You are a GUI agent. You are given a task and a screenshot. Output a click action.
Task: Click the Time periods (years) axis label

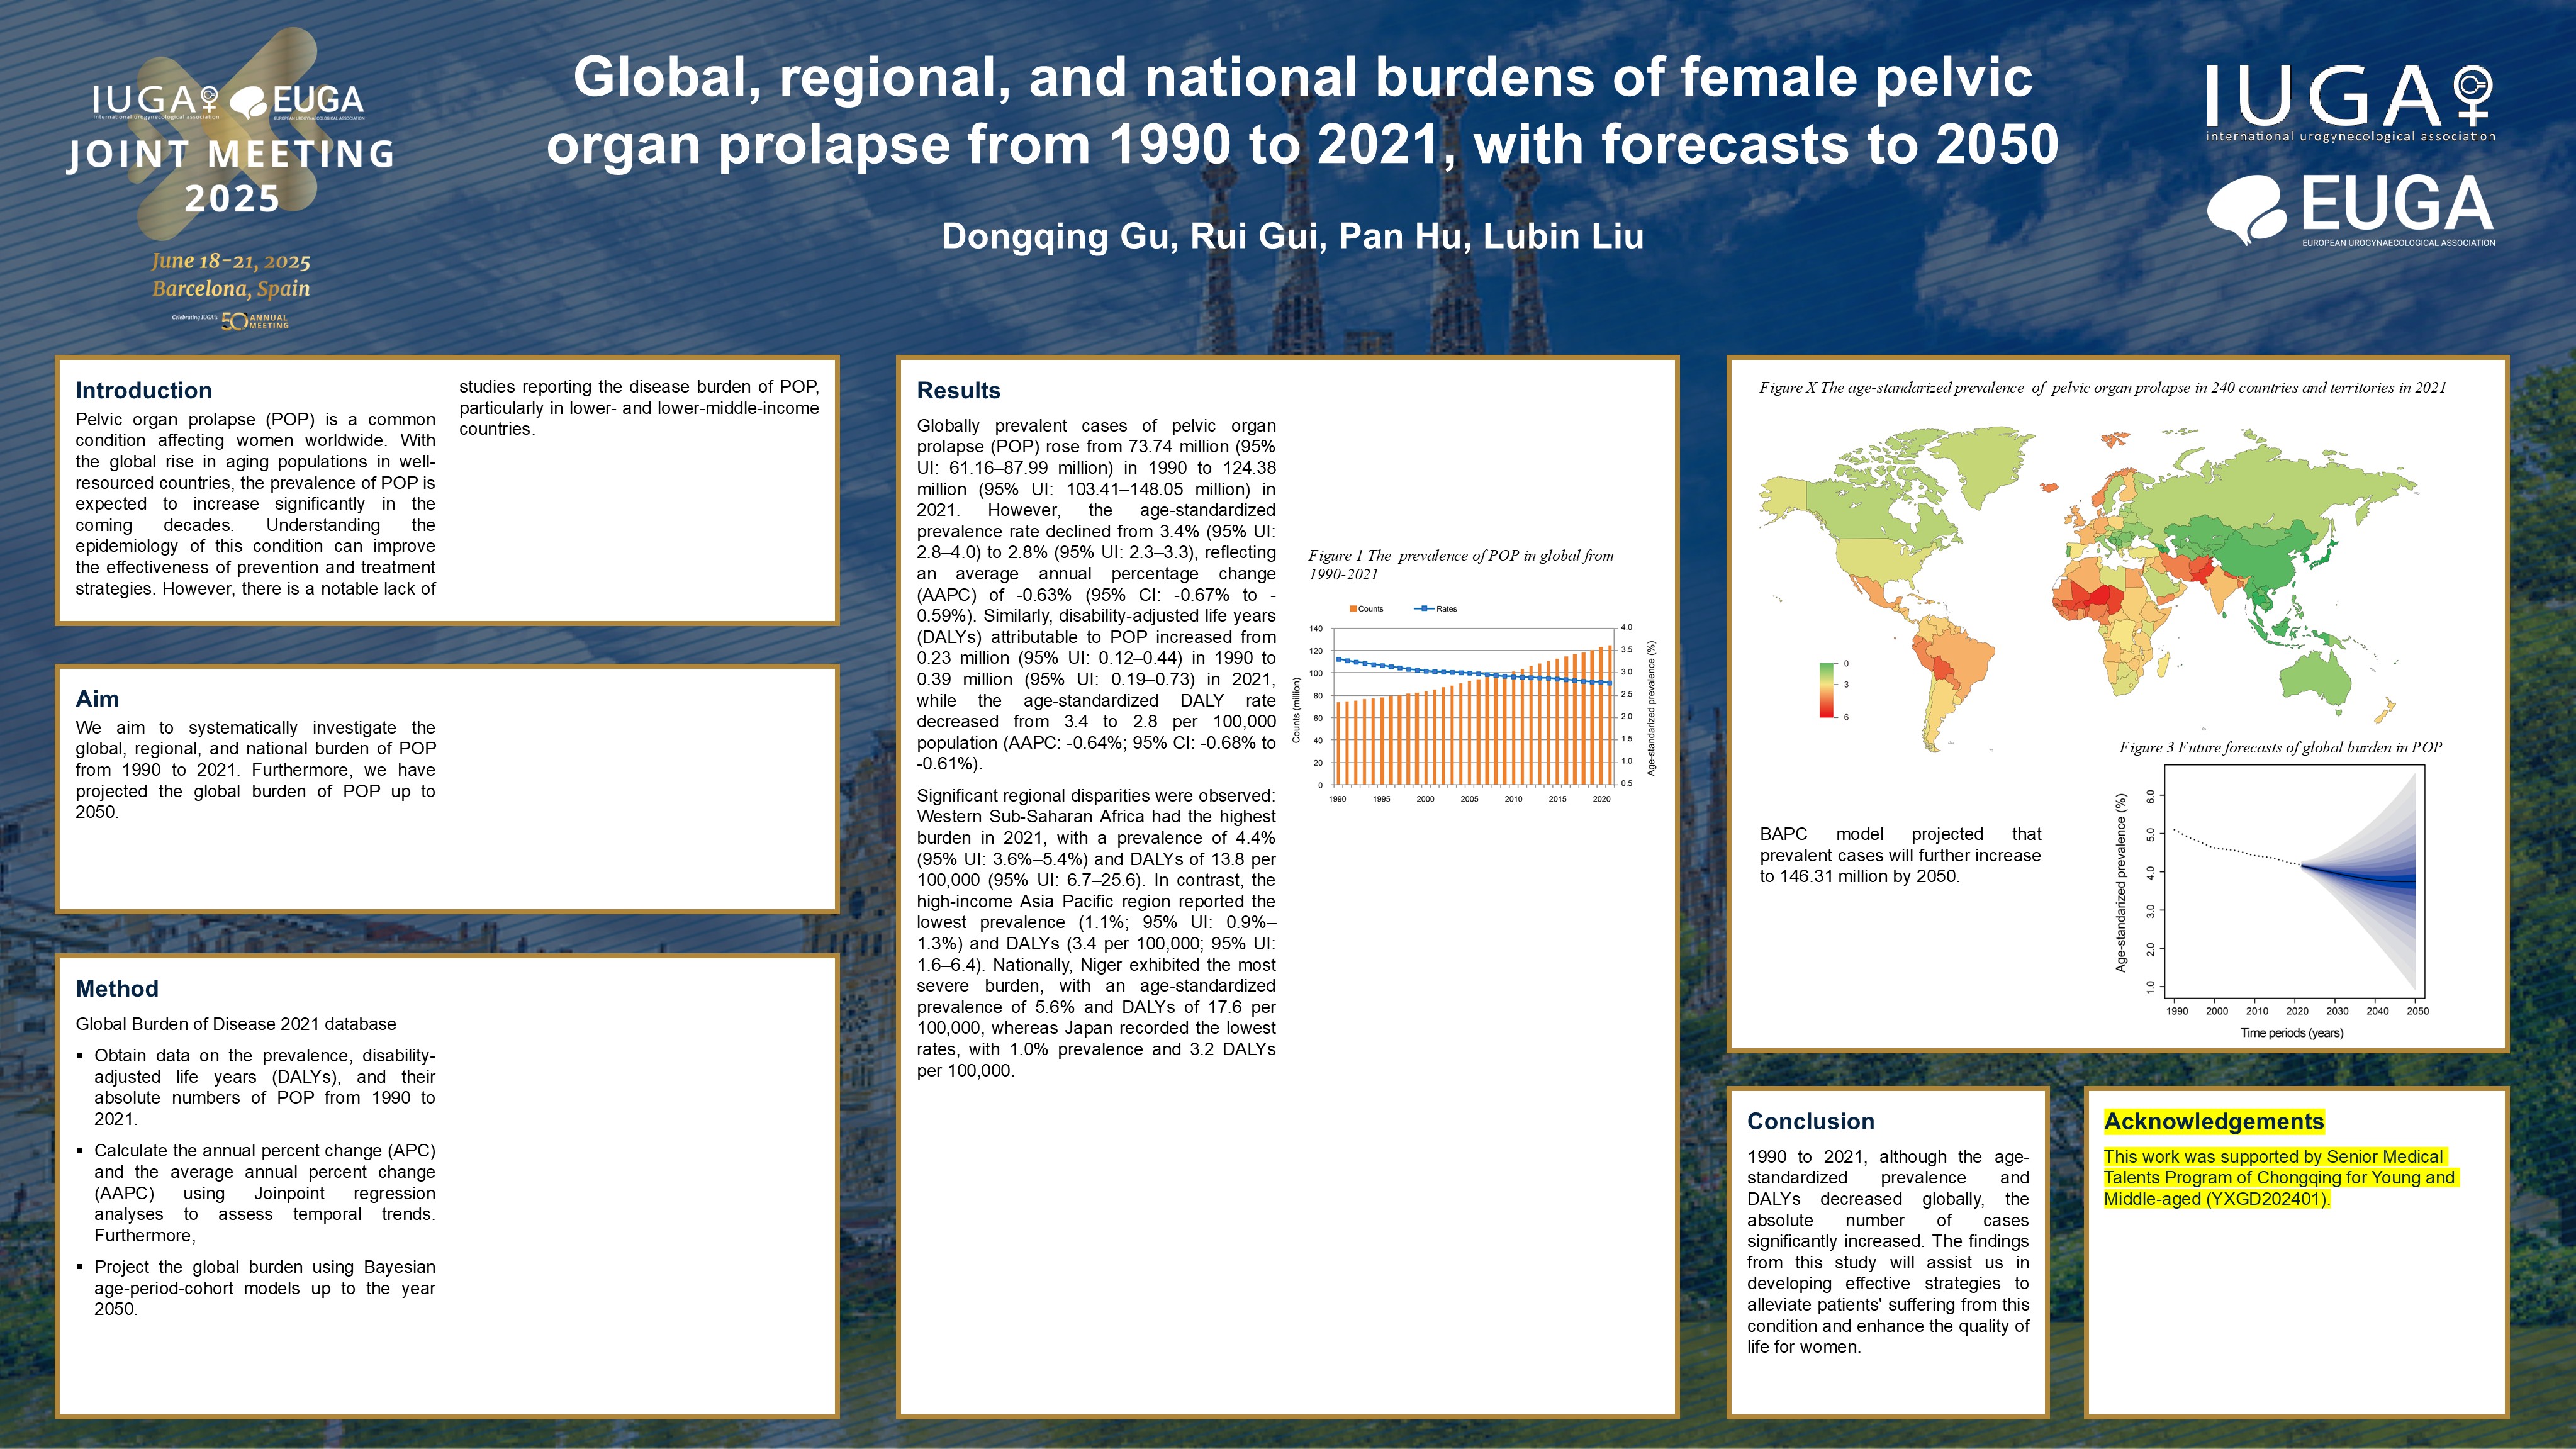click(x=2291, y=1033)
